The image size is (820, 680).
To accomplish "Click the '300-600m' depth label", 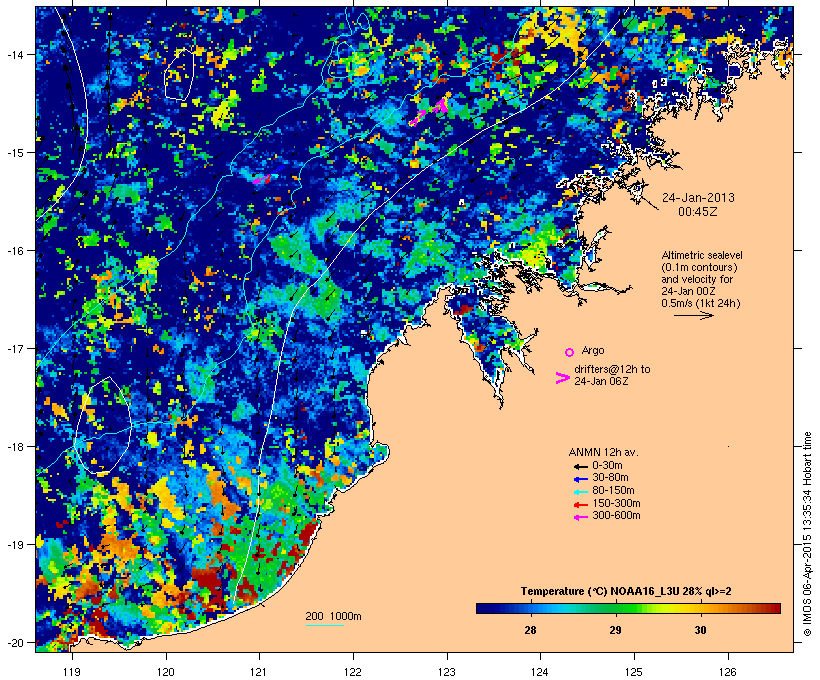I will tap(616, 516).
